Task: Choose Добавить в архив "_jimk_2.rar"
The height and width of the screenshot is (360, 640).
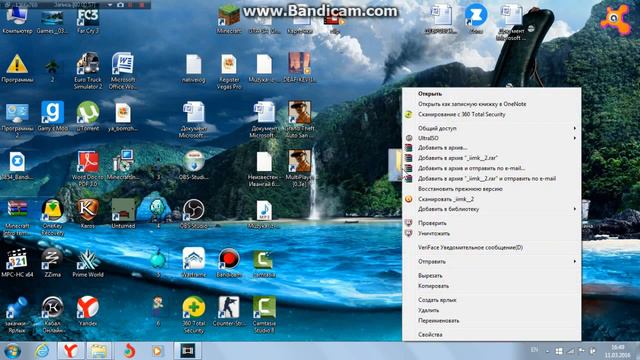Action: 491,158
